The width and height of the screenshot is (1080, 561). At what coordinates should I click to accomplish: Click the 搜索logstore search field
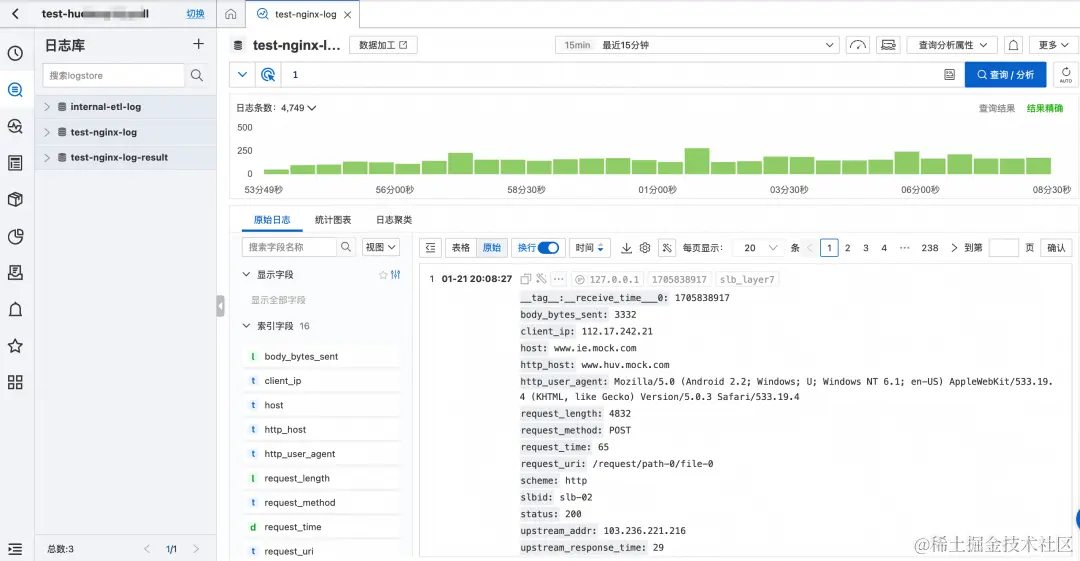(113, 75)
